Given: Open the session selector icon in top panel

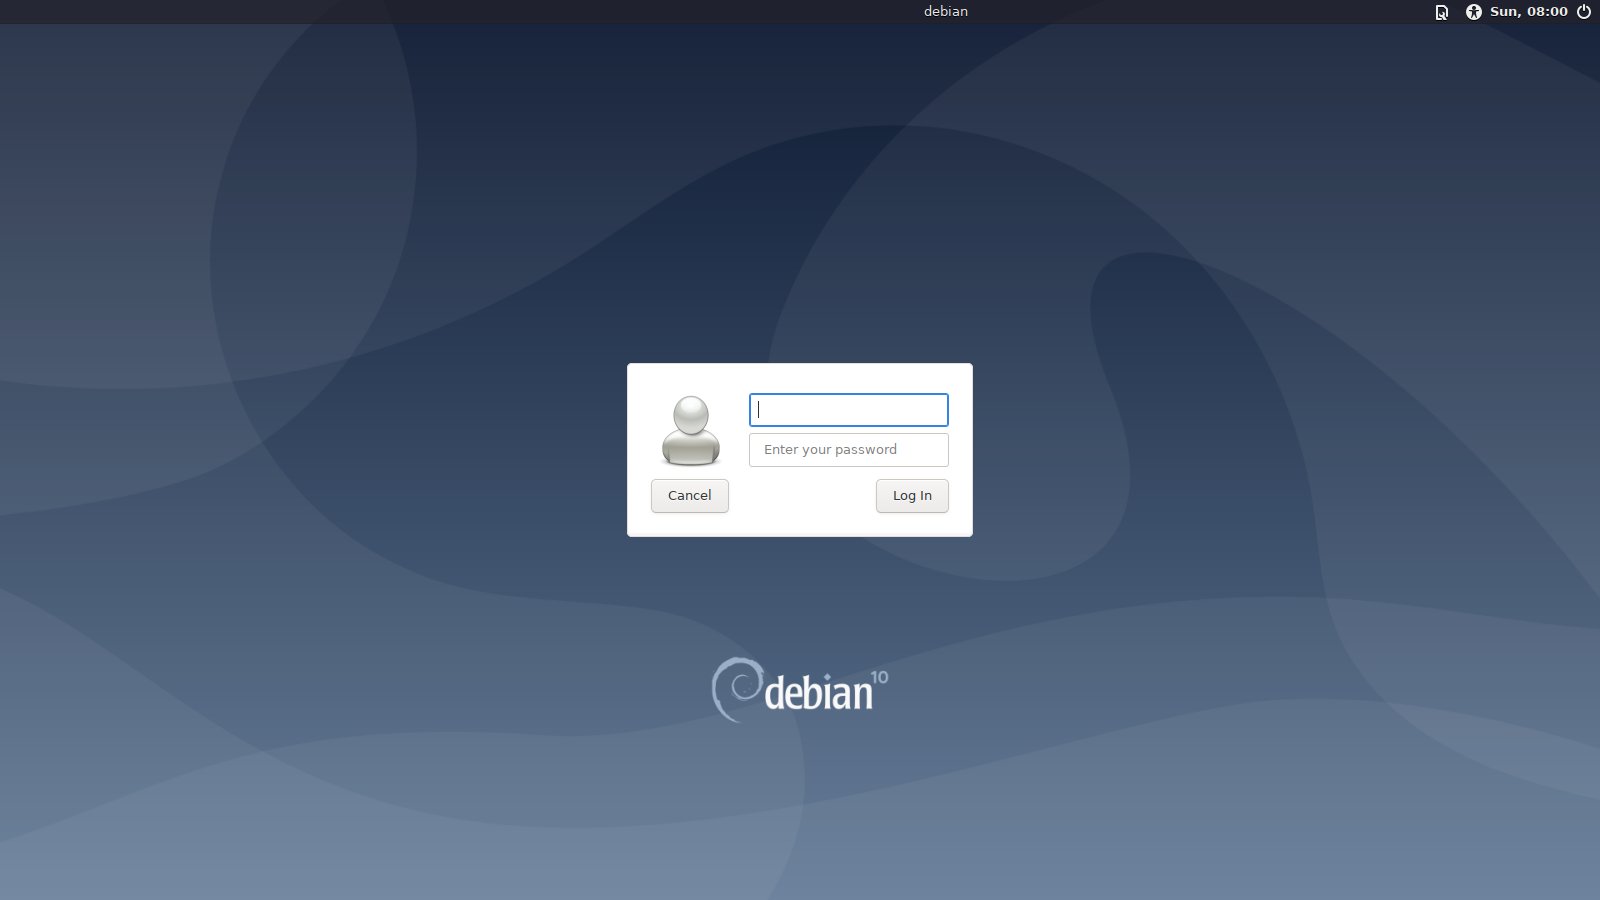Looking at the screenshot, I should 1441,12.
